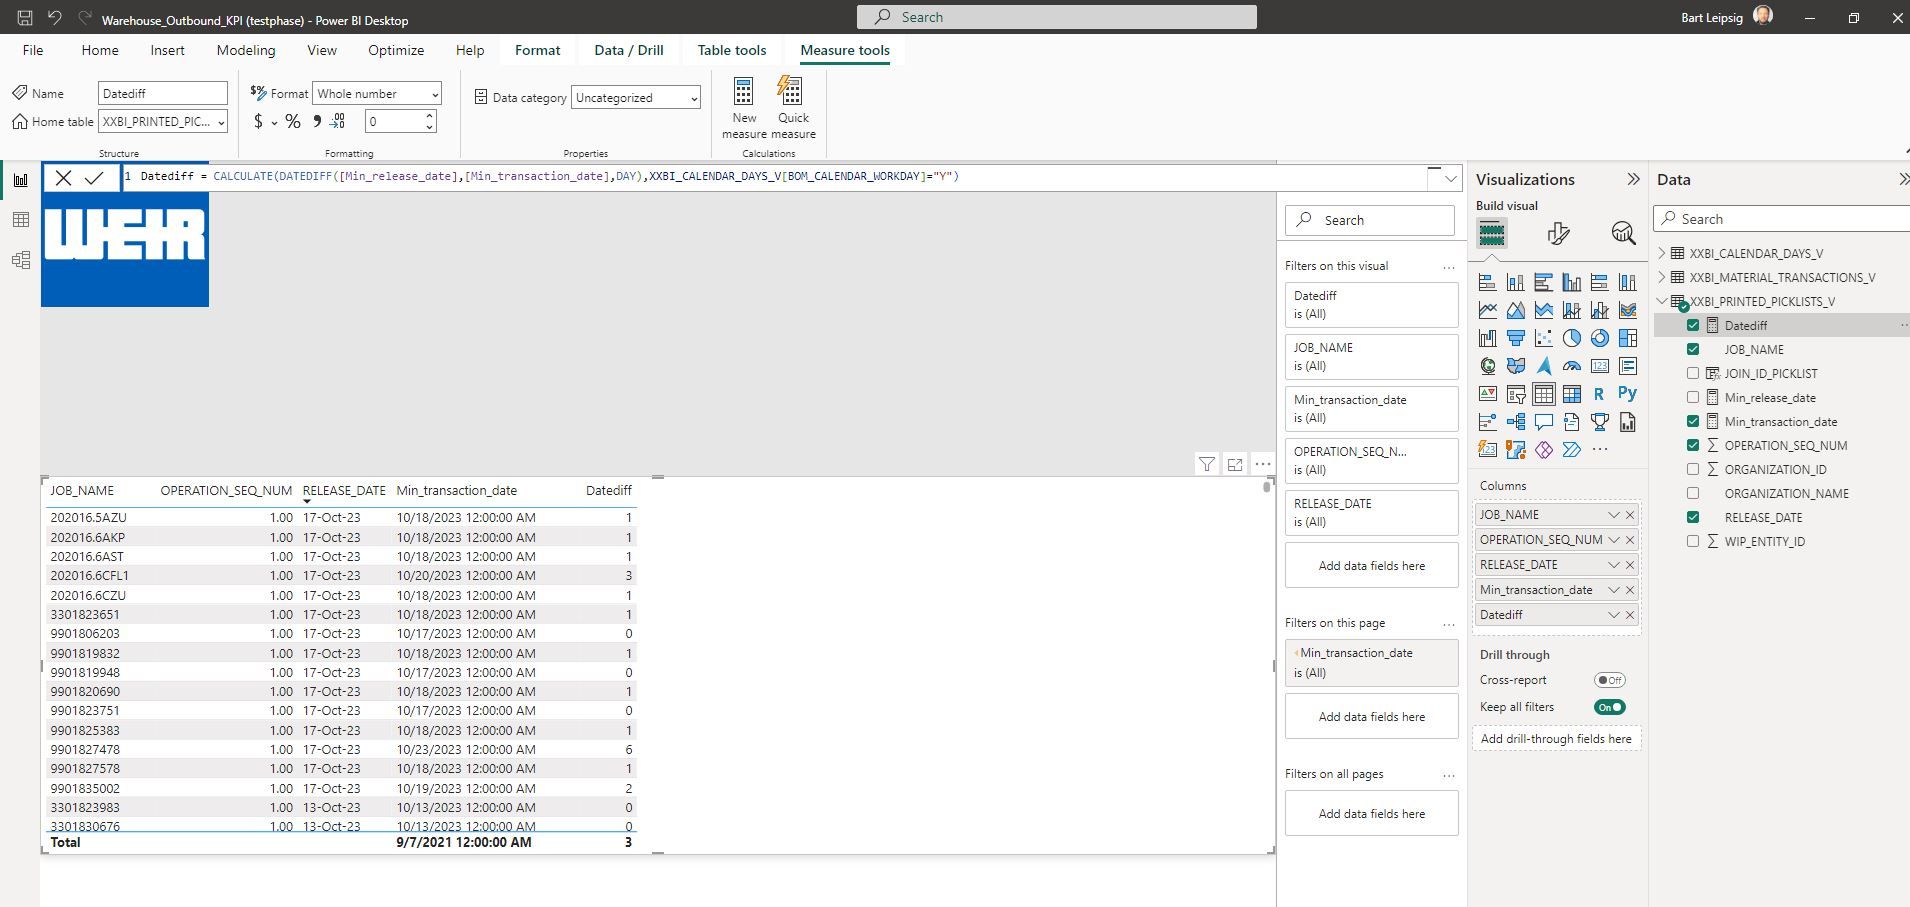Commit the DAX formula with checkmark
The height and width of the screenshot is (907, 1910).
click(94, 178)
